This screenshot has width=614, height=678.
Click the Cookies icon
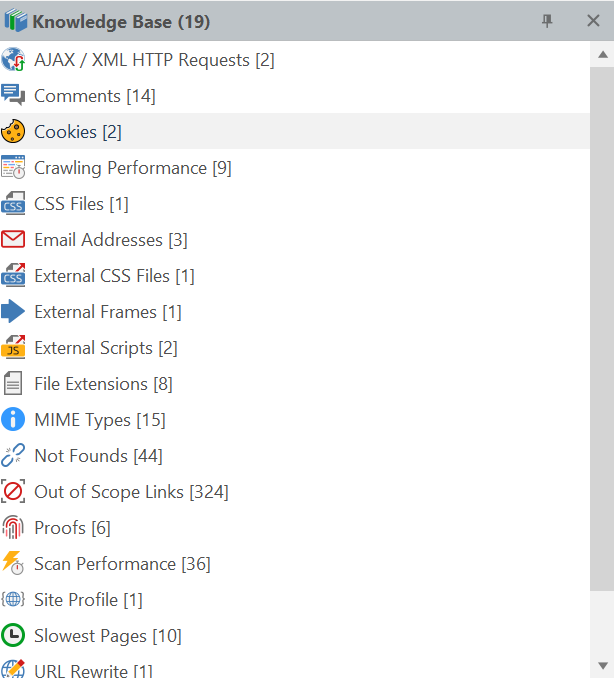click(x=14, y=132)
